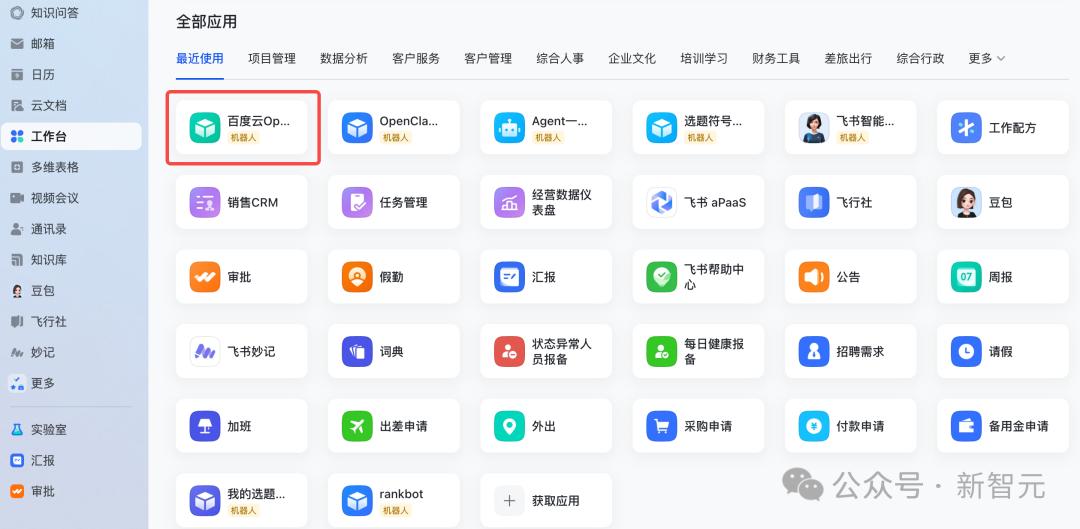
Task: Open 云文档 in the sidebar
Action: (72, 105)
